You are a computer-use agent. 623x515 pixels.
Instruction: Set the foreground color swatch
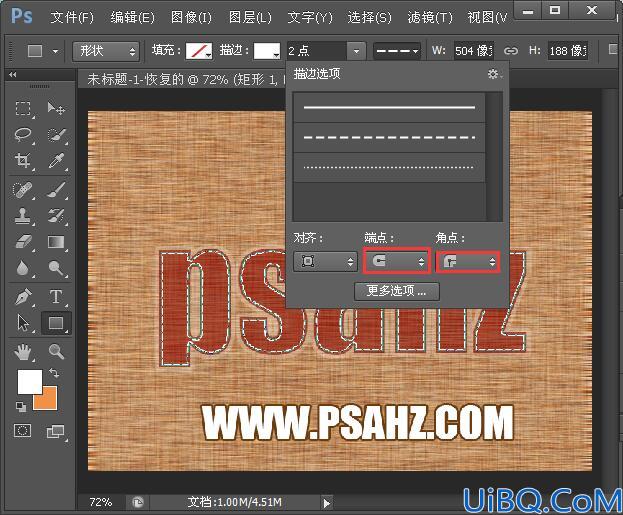click(29, 381)
